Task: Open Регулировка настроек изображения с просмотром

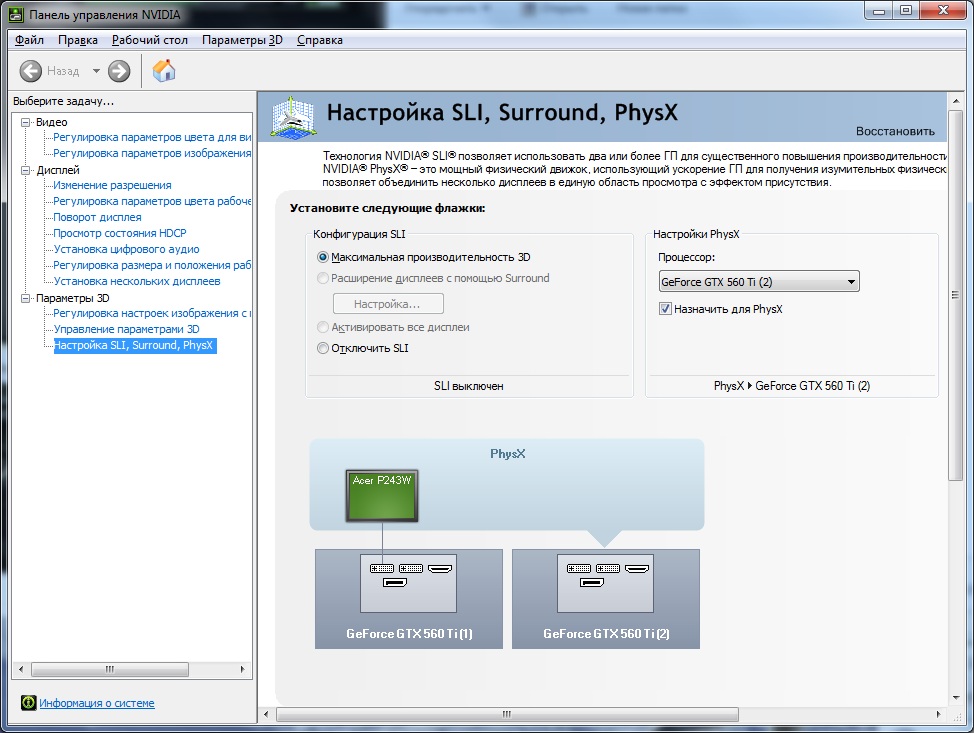Action: (x=152, y=313)
